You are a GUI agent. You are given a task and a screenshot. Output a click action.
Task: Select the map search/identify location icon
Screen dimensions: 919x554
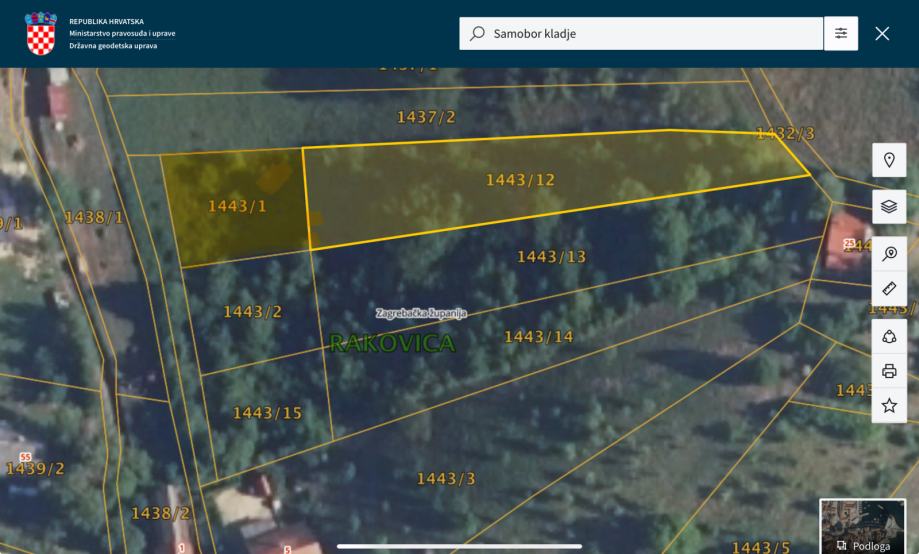889,253
